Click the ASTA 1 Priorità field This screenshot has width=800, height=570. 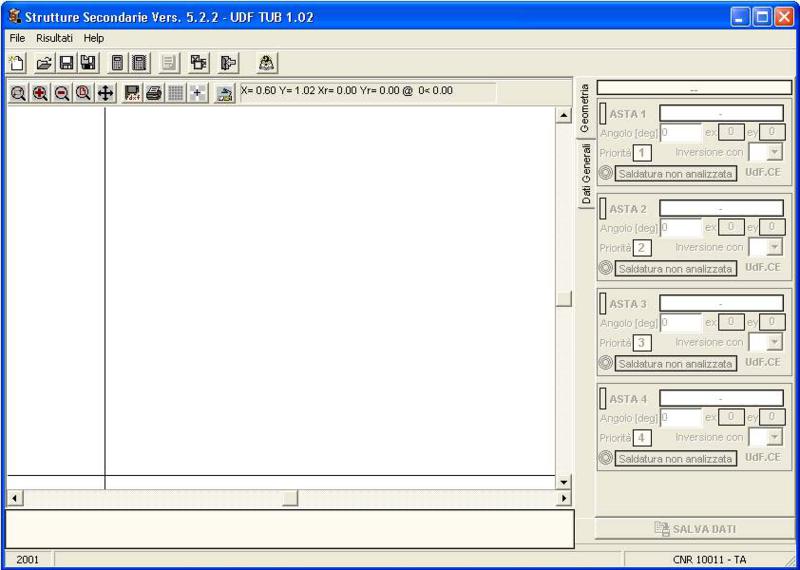(x=642, y=153)
